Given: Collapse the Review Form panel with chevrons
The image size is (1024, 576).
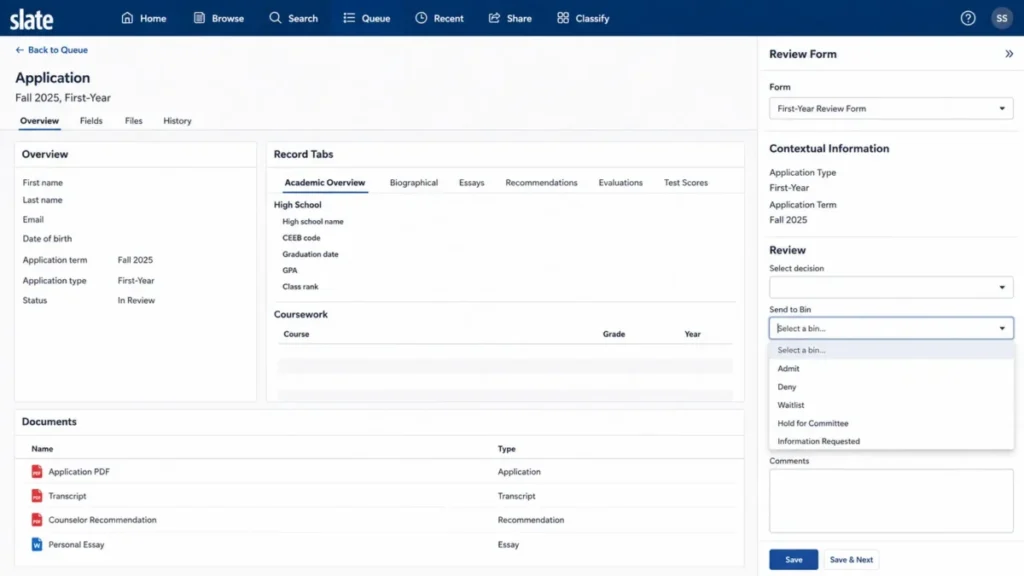Looking at the screenshot, I should tap(1009, 54).
